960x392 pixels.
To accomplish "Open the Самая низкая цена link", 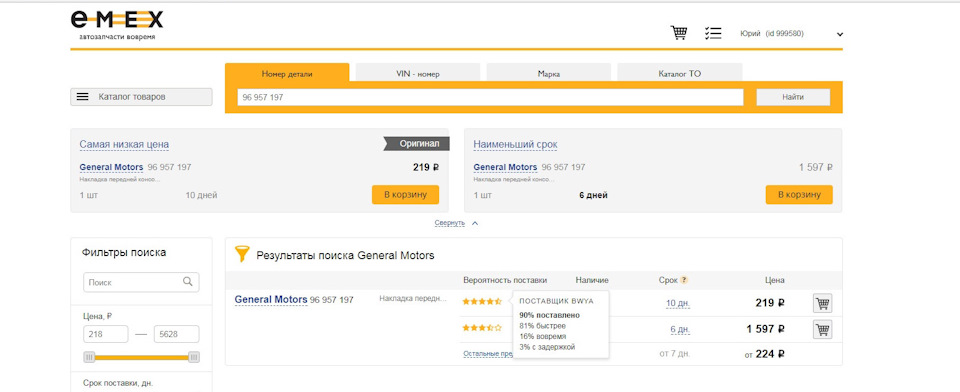I will [124, 145].
